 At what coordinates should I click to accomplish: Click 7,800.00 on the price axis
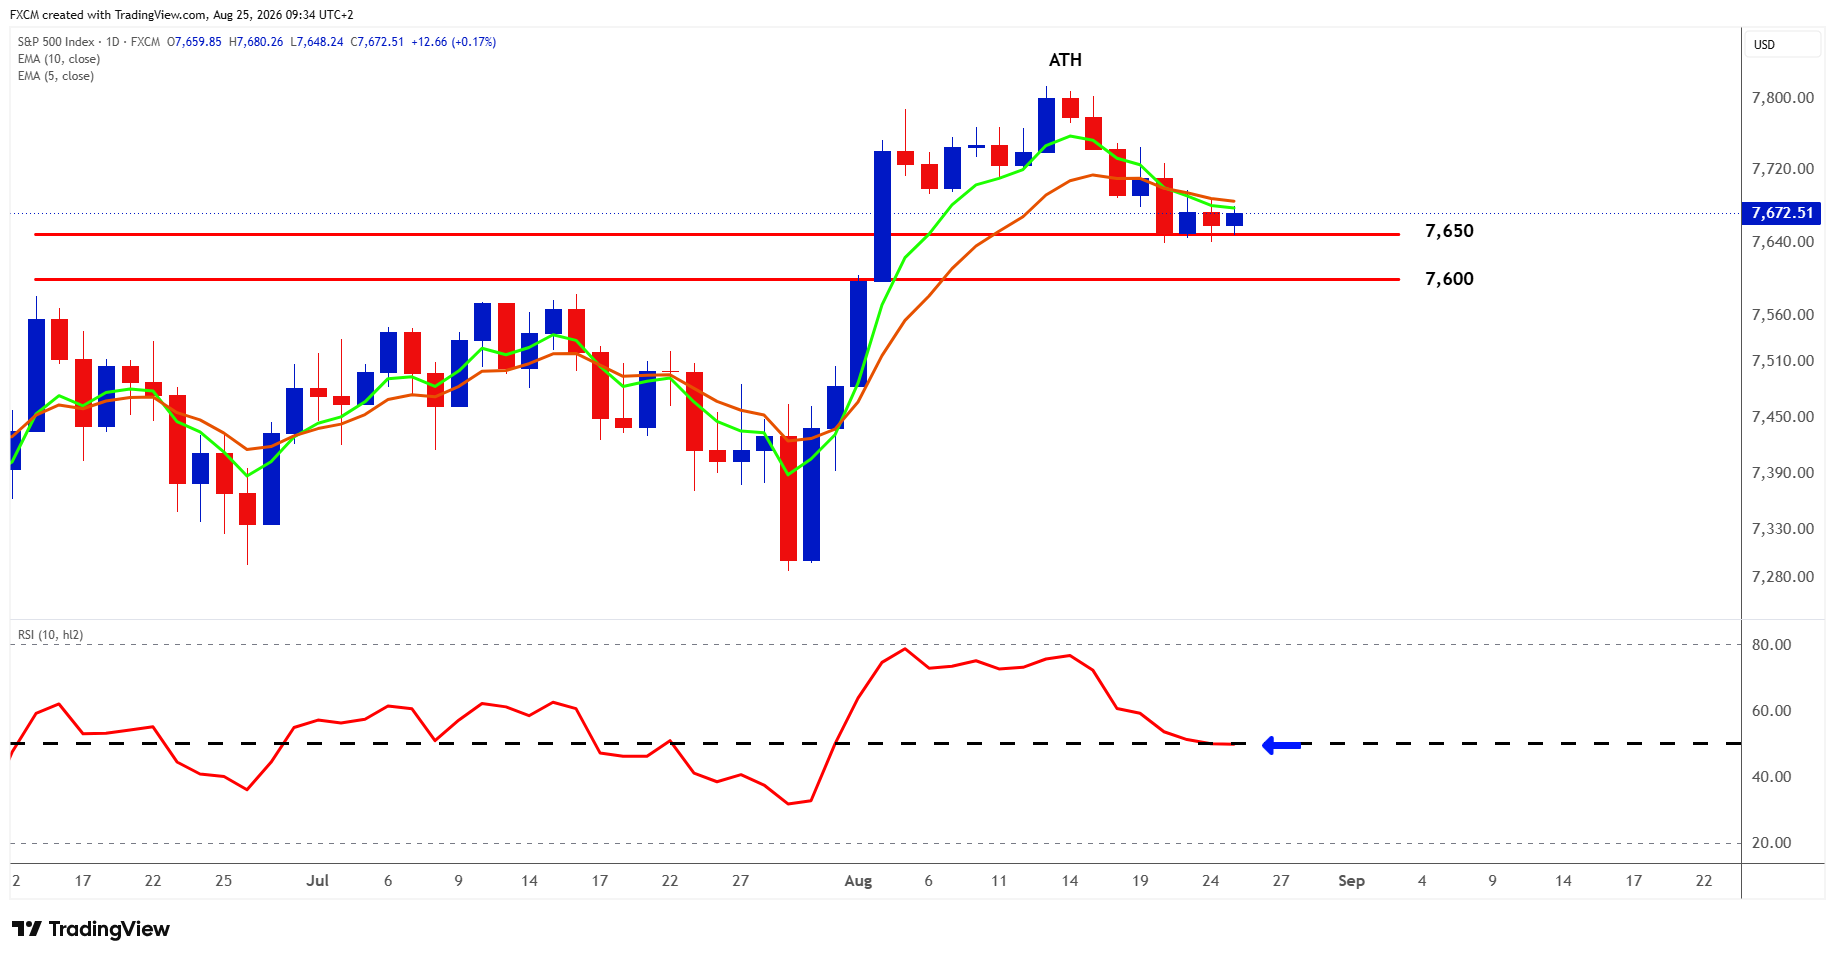click(x=1782, y=98)
